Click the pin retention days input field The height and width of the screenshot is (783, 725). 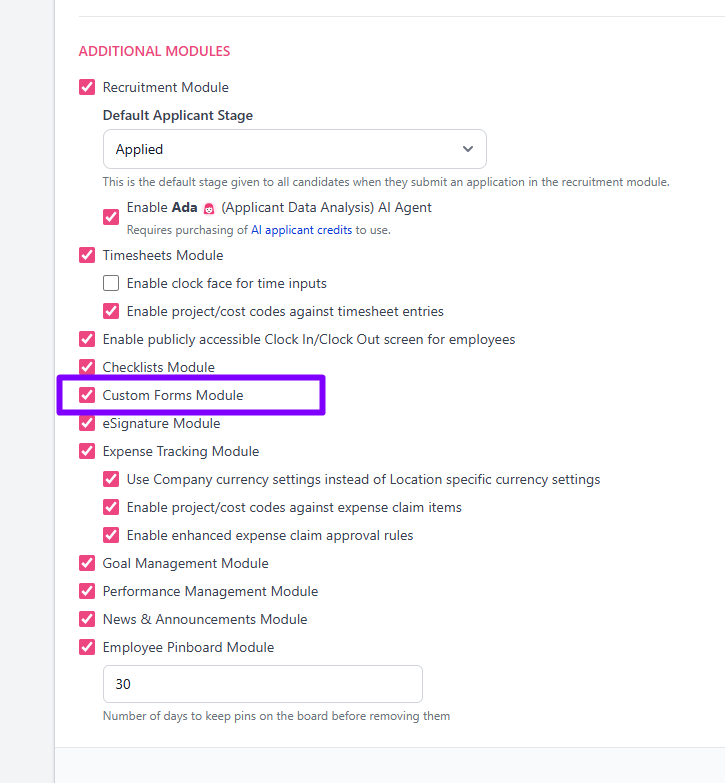click(x=263, y=684)
